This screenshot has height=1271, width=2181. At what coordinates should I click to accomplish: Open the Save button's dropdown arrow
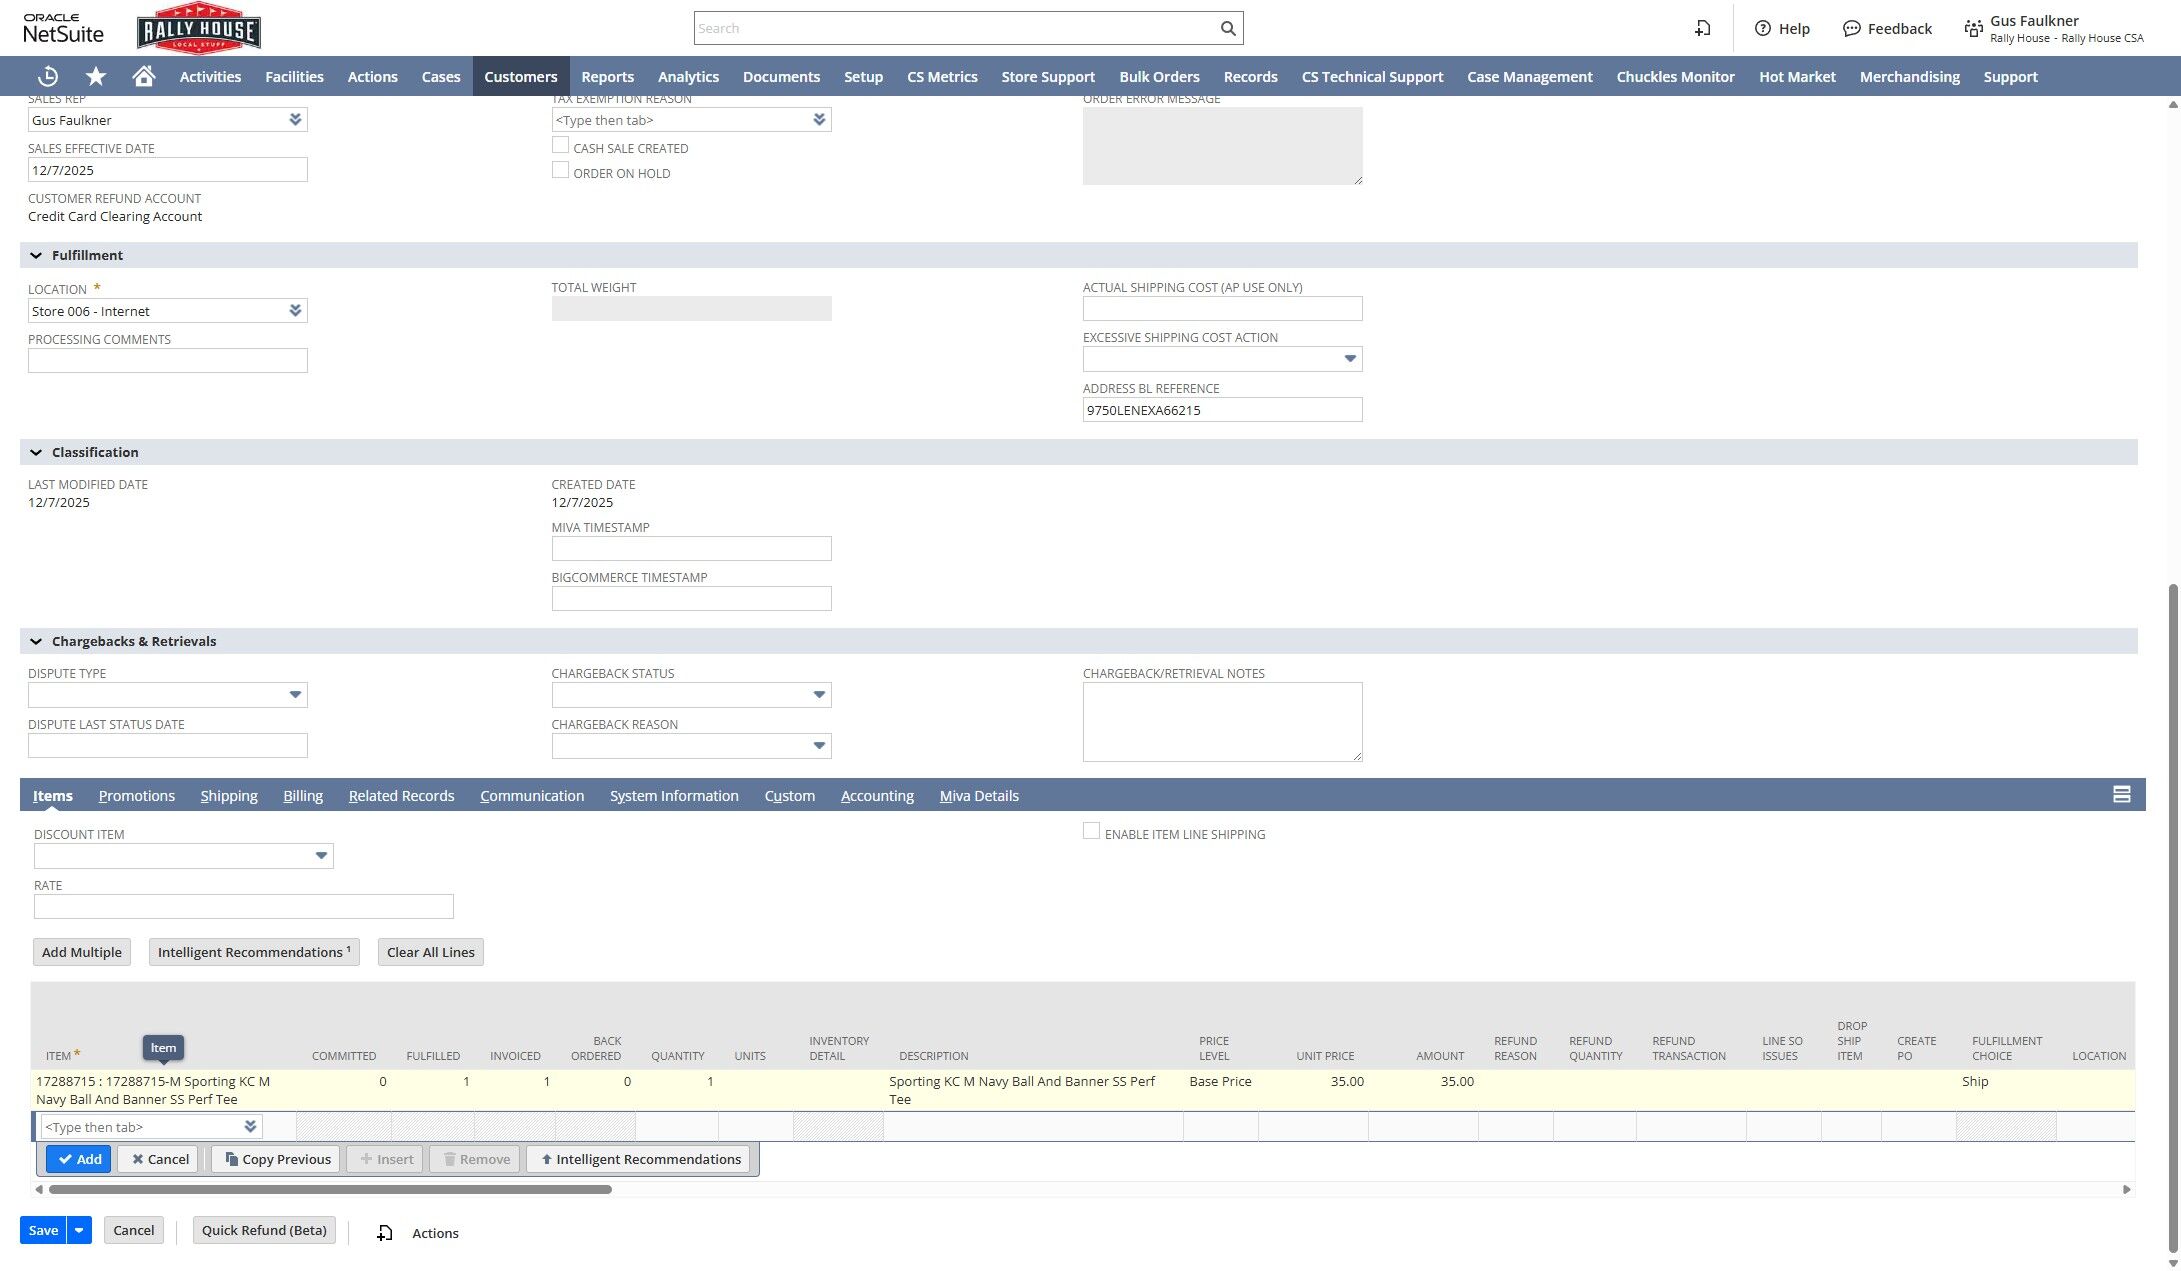[x=79, y=1230]
